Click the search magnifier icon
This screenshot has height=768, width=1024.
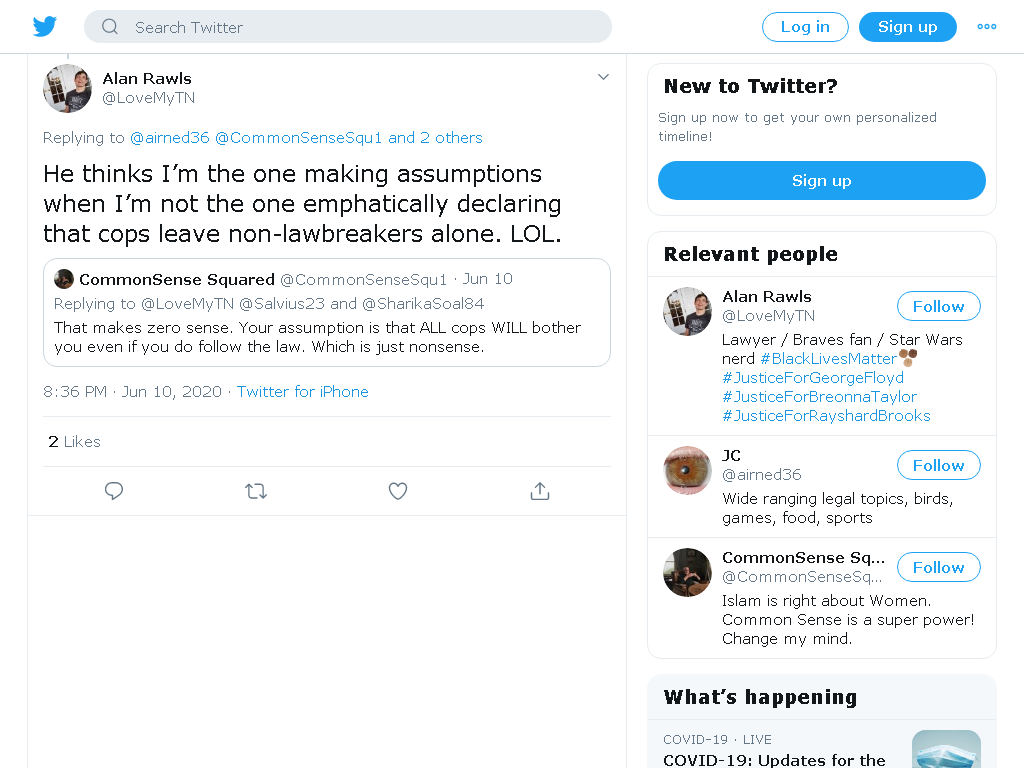point(110,27)
